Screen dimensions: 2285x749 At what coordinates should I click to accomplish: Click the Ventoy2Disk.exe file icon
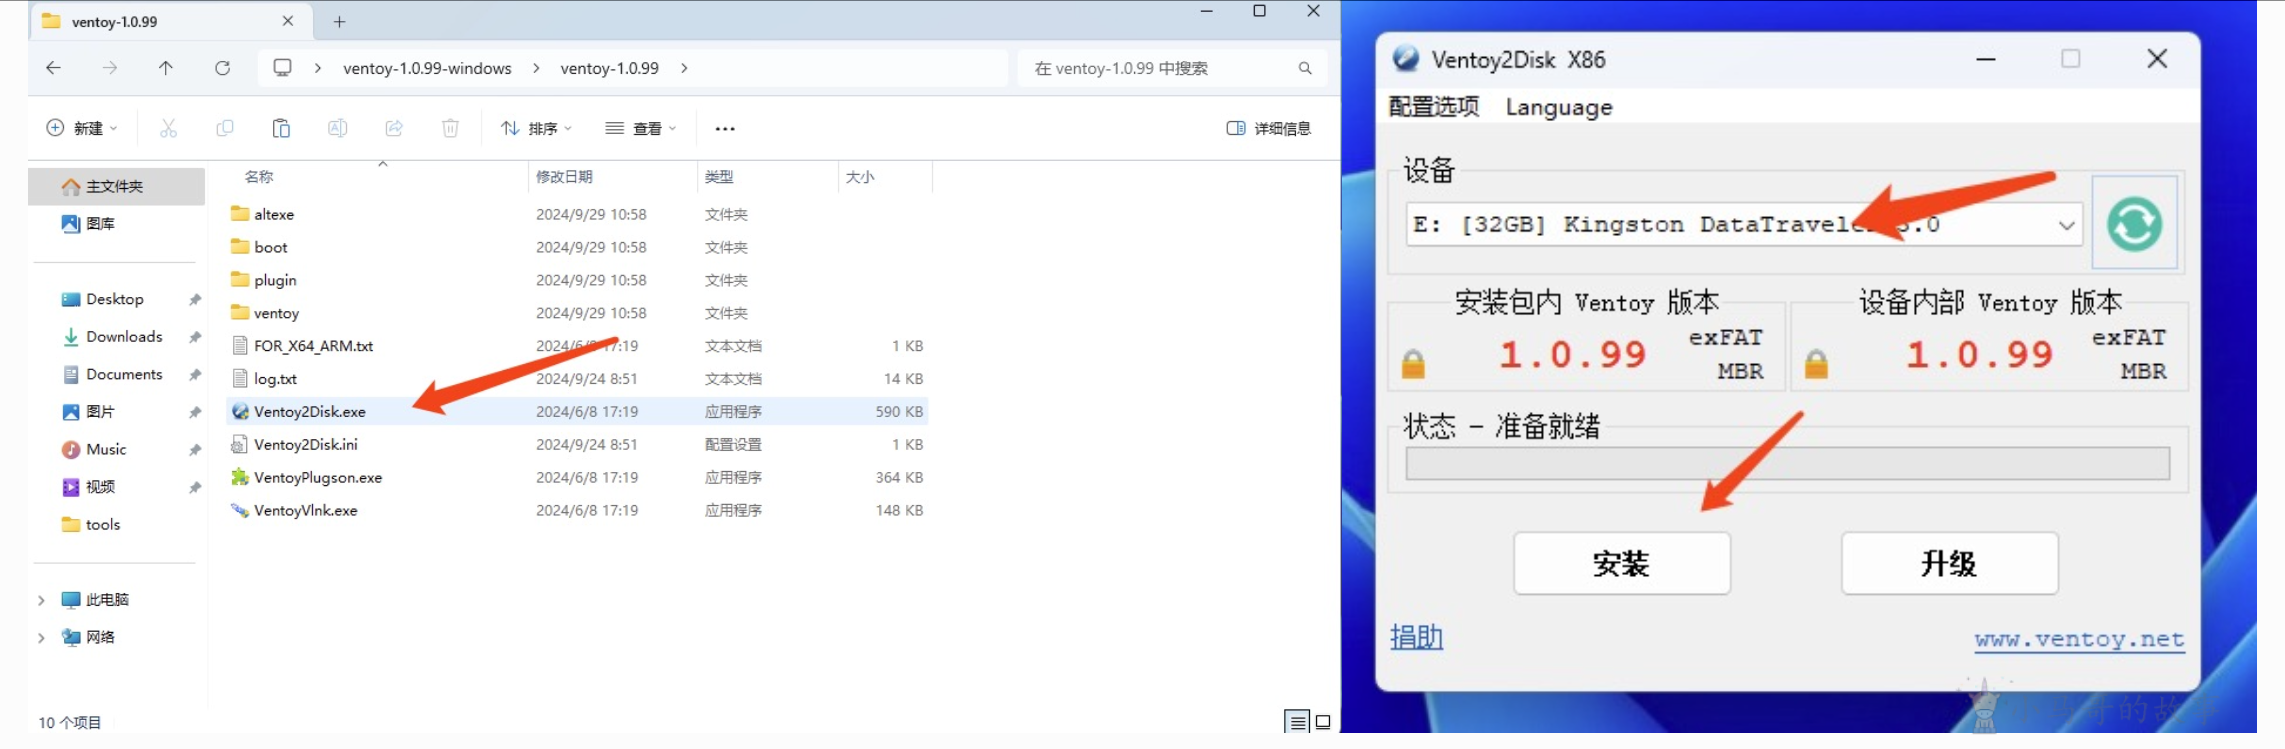240,411
